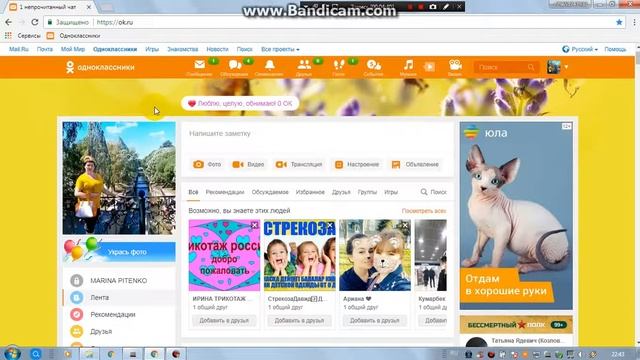Click the blue search icon on taskbar
The width and height of the screenshot is (640, 360).
[x=36, y=354]
